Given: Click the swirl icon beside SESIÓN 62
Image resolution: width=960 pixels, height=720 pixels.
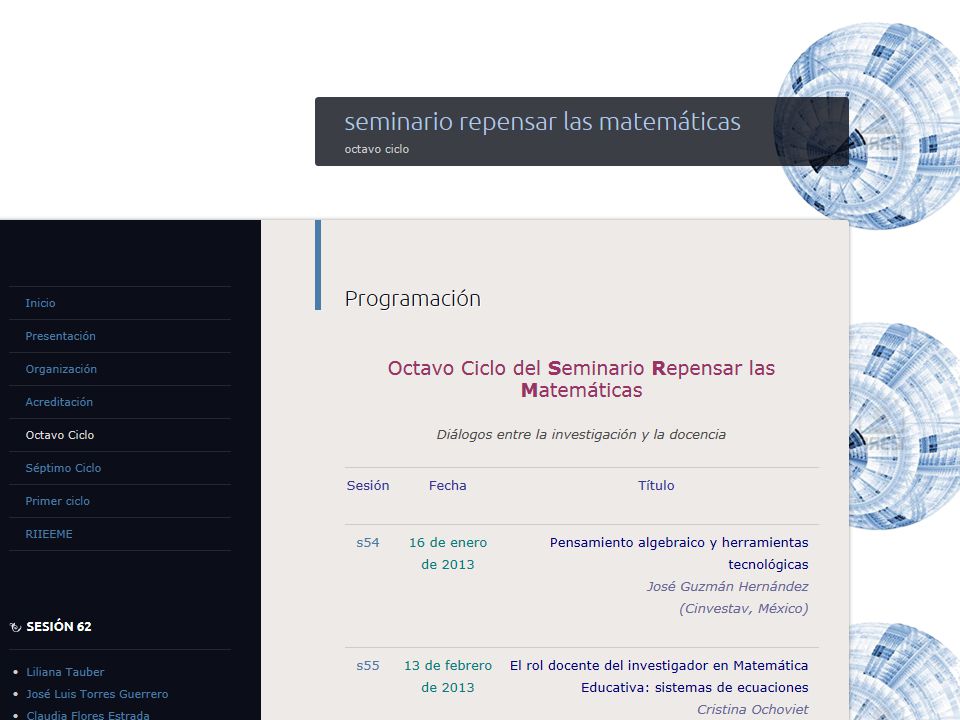Looking at the screenshot, I should point(15,627).
